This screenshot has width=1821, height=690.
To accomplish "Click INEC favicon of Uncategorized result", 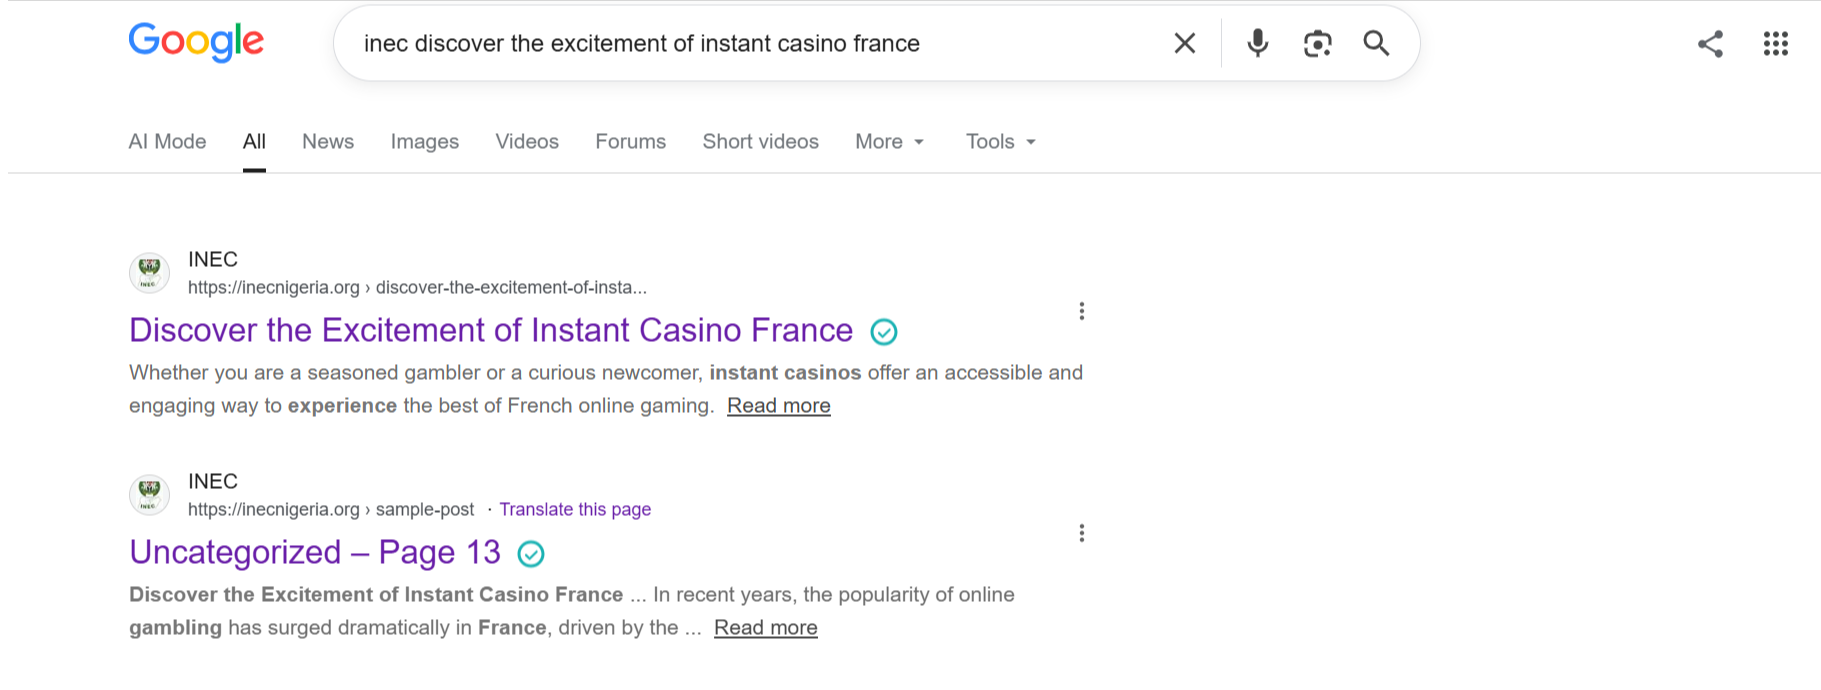I will click(149, 494).
